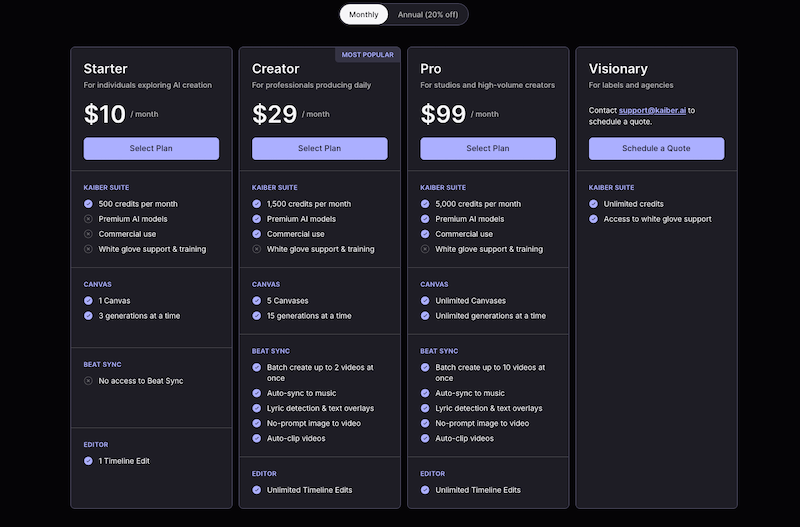800x527 pixels.
Task: Click check icon beside Creator No-prompt image to video
Action: (257, 423)
